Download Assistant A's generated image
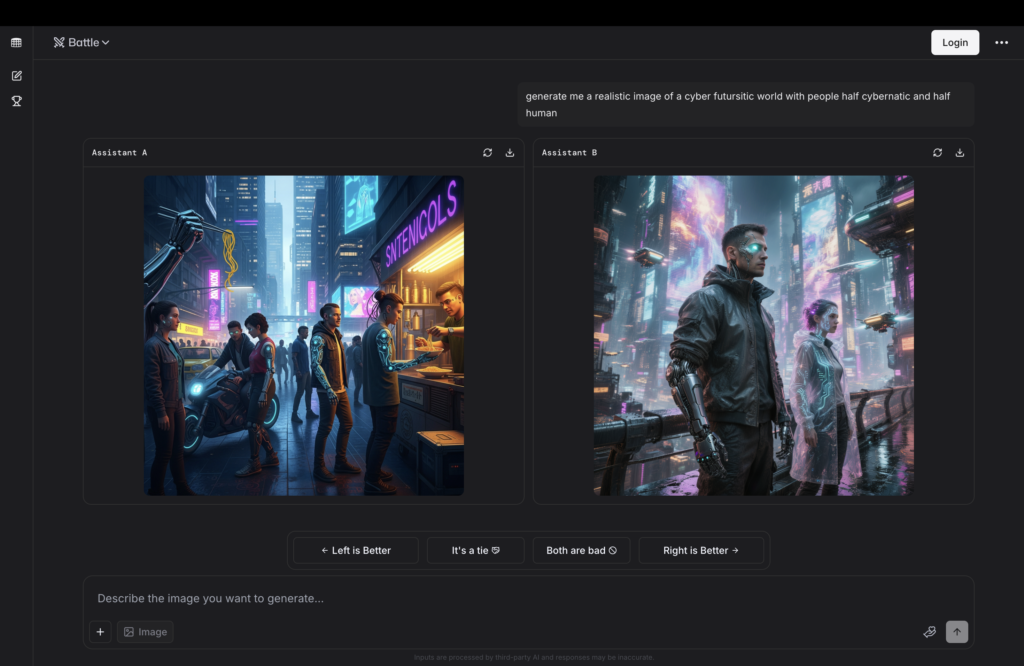Screen dimensions: 1024x666 coord(510,152)
